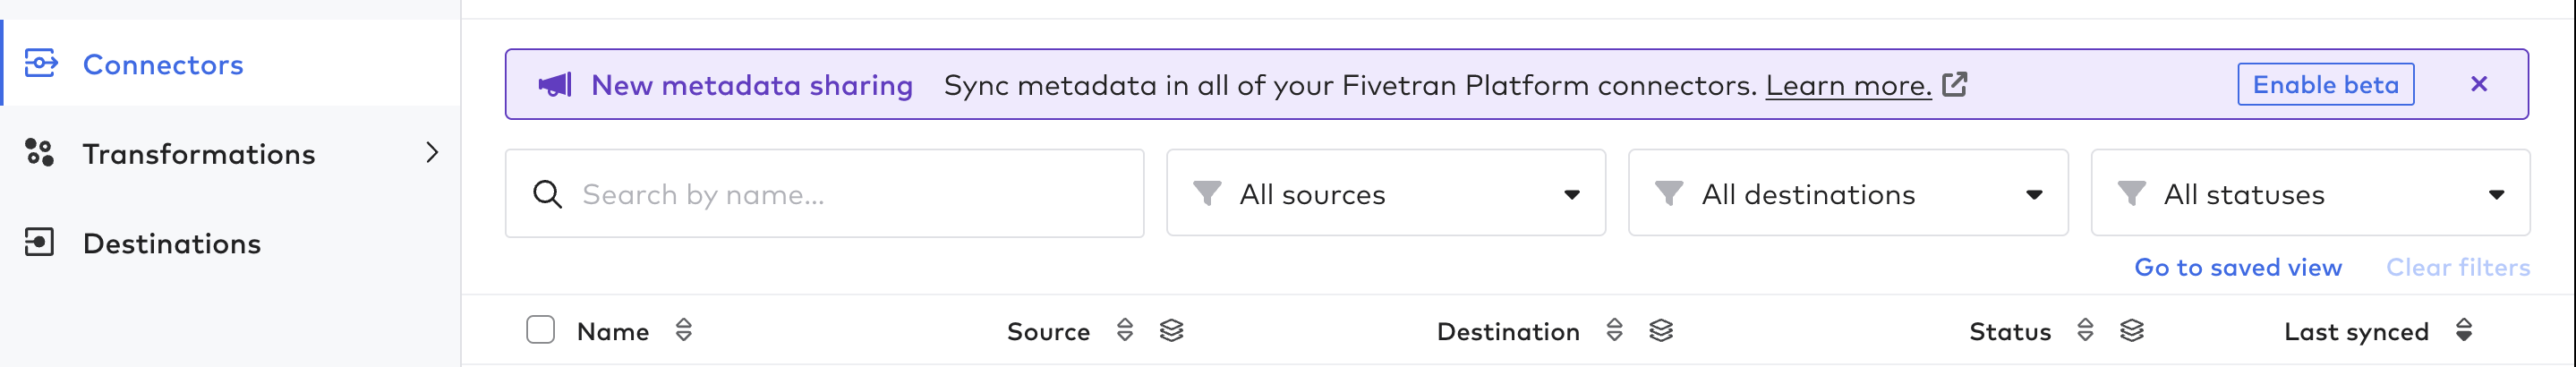Click the Enable beta button
2576x367 pixels.
point(2325,85)
